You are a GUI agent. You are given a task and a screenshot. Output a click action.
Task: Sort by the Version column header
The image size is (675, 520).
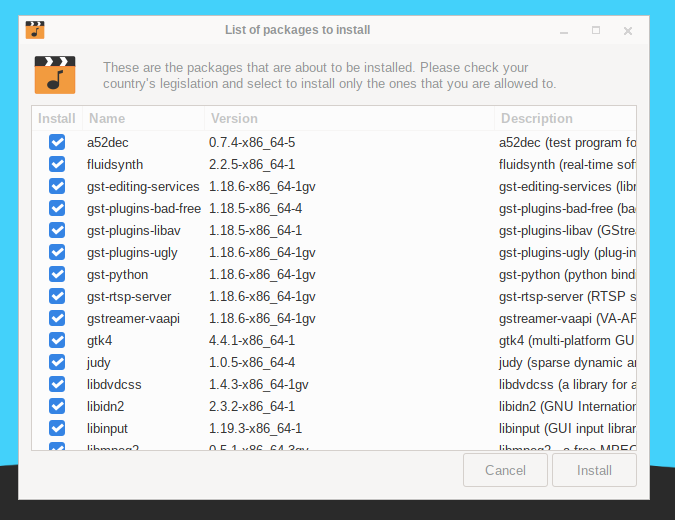[349, 118]
